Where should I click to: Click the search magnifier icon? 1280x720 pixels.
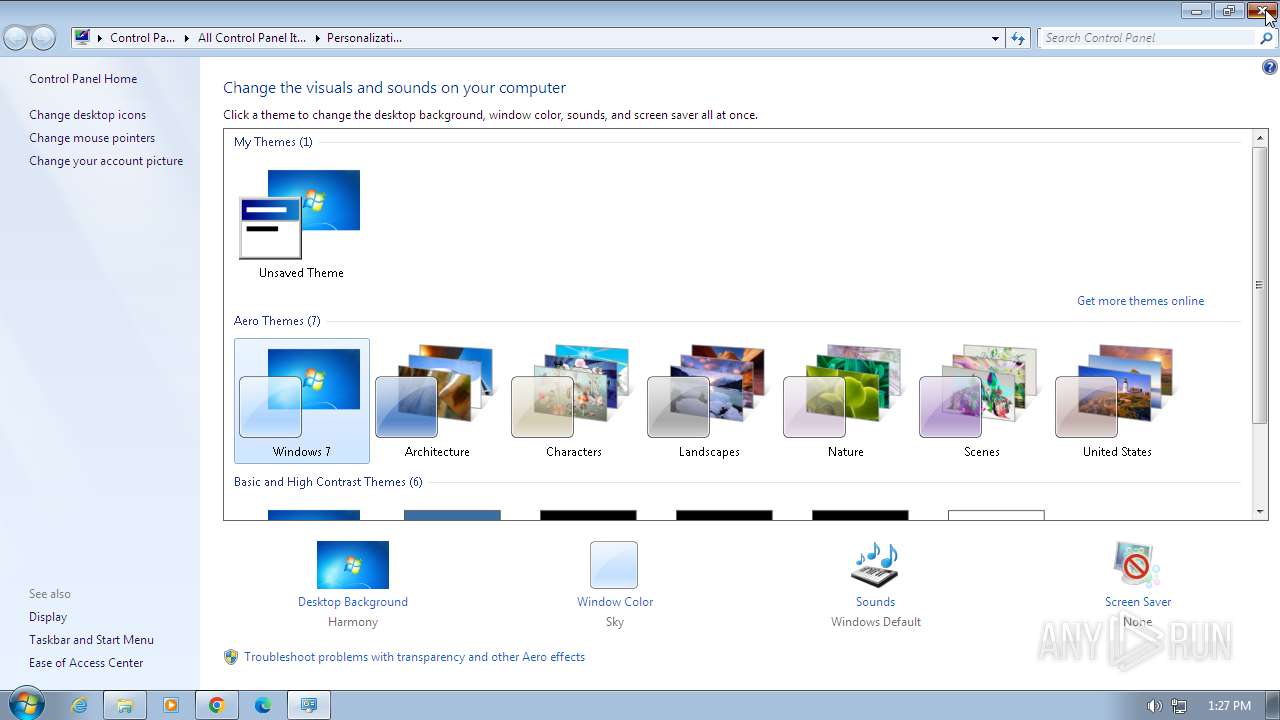pos(1267,38)
